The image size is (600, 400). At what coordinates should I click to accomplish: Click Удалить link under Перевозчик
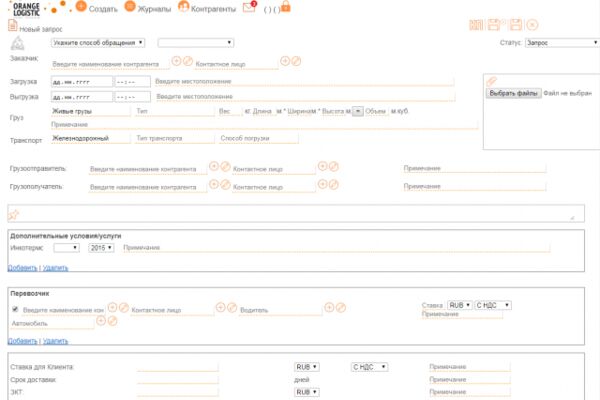click(55, 341)
